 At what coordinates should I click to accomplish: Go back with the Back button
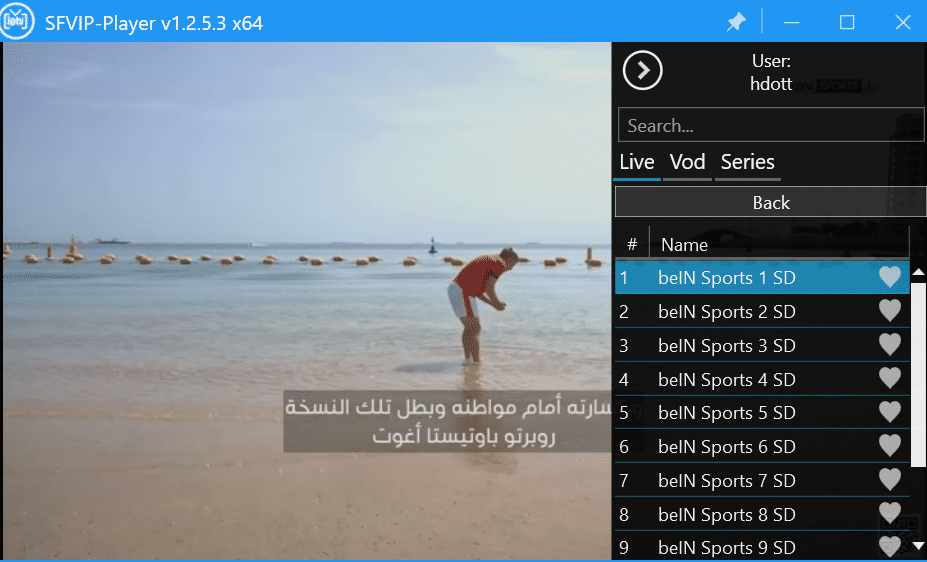tap(770, 203)
